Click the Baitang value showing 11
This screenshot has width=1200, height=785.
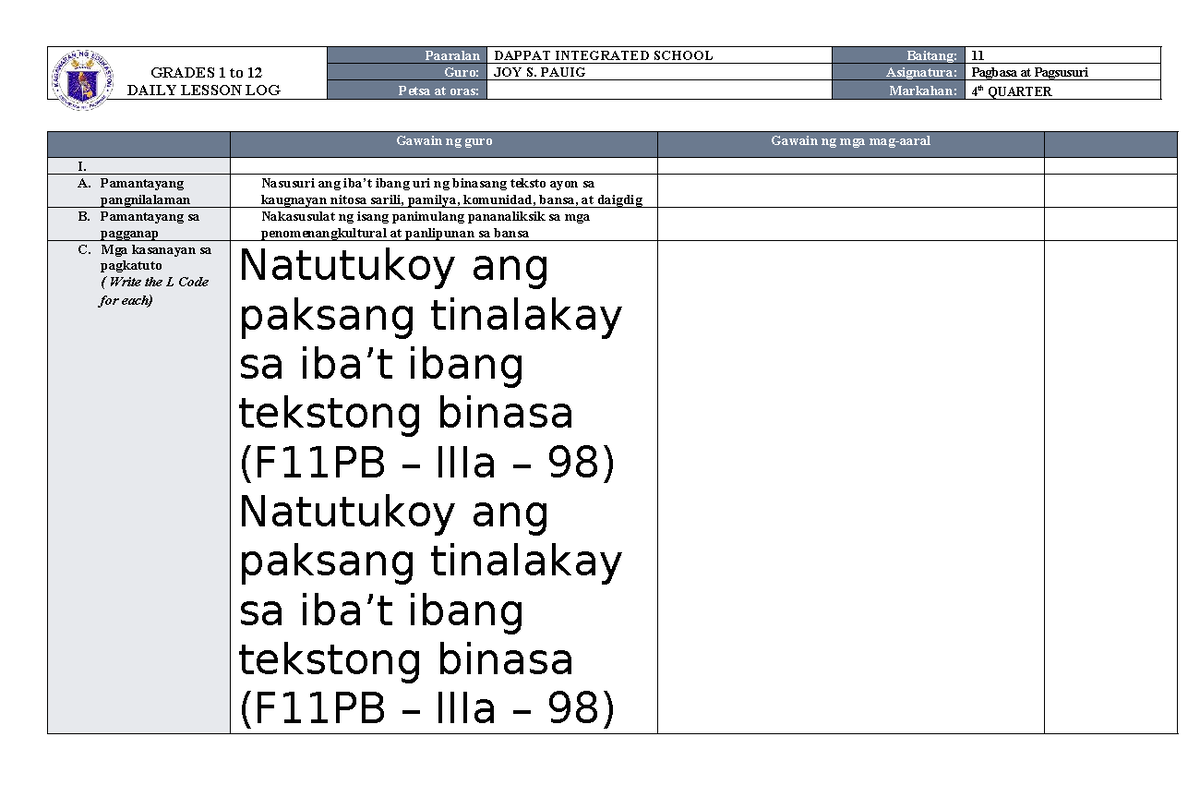coord(978,55)
